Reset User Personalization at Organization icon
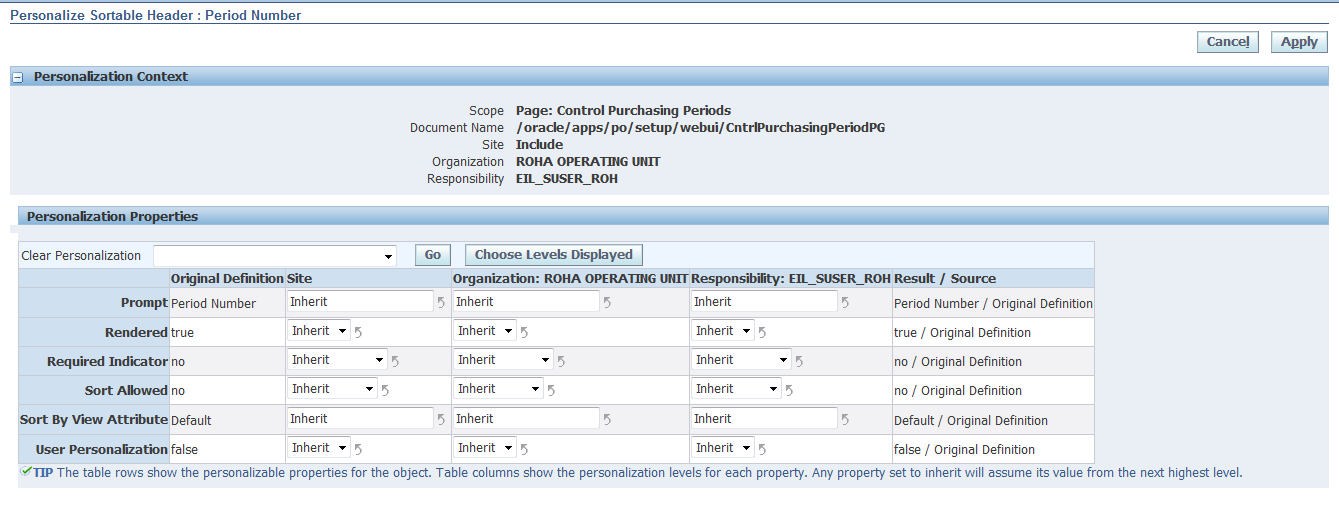 525,449
